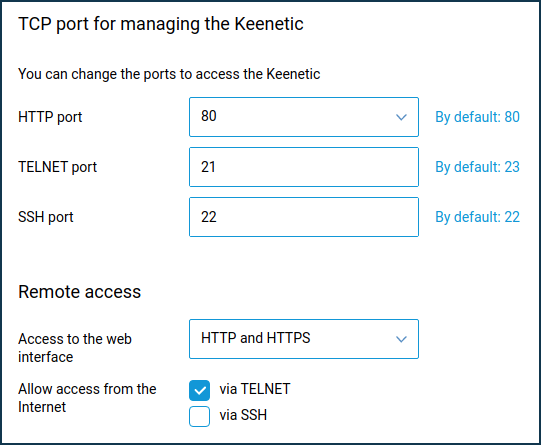The image size is (541, 445).
Task: Click 'Allow access from the Internet' label
Action: [87, 398]
